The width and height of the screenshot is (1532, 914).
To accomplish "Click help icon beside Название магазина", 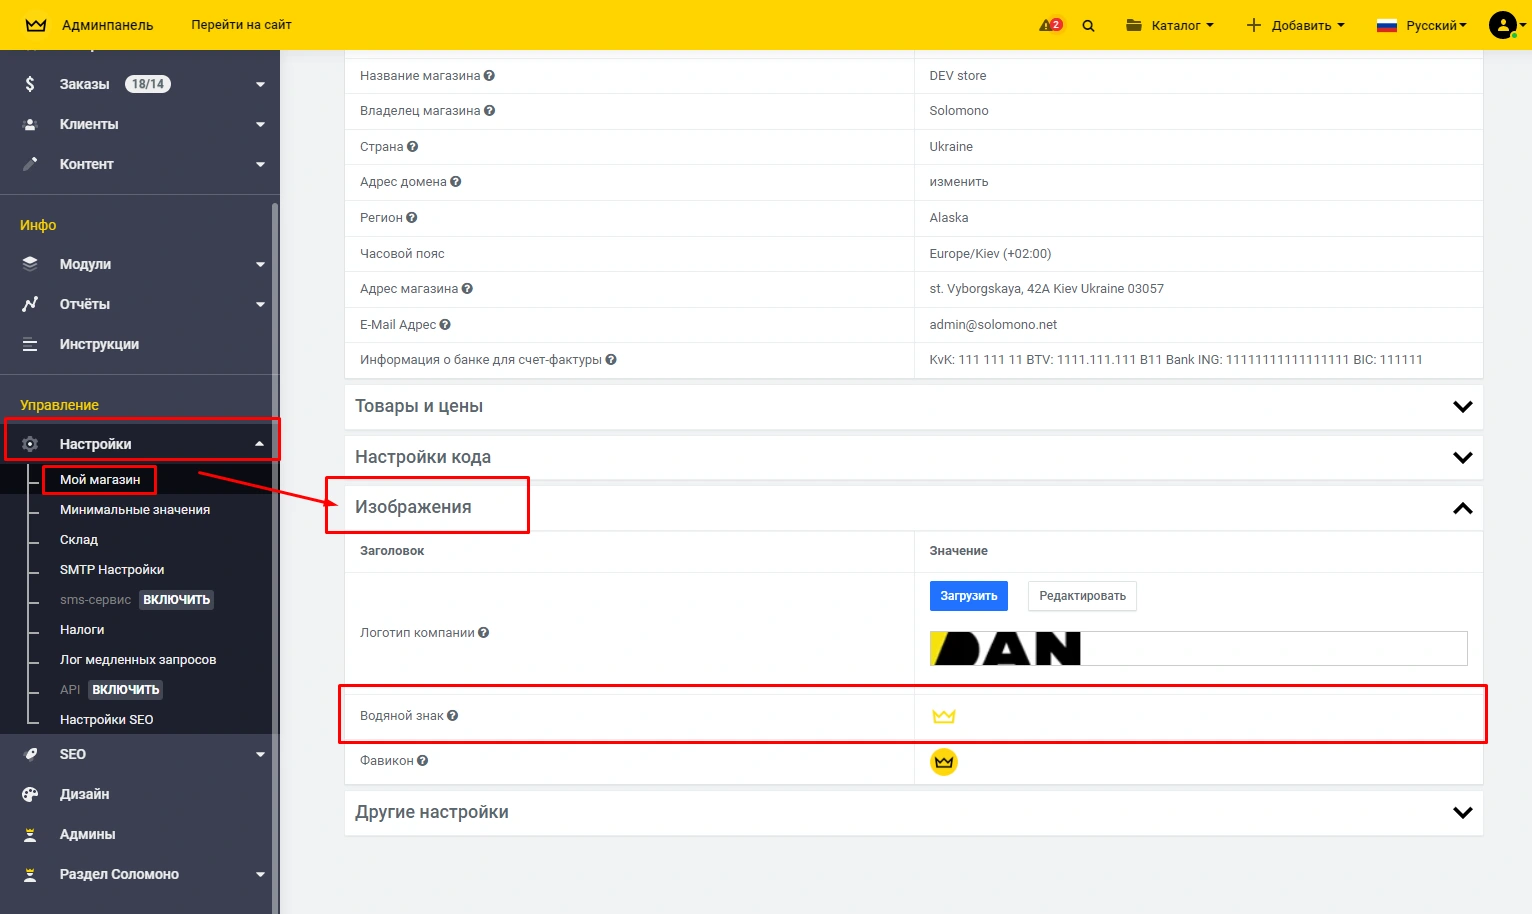I will click(489, 76).
